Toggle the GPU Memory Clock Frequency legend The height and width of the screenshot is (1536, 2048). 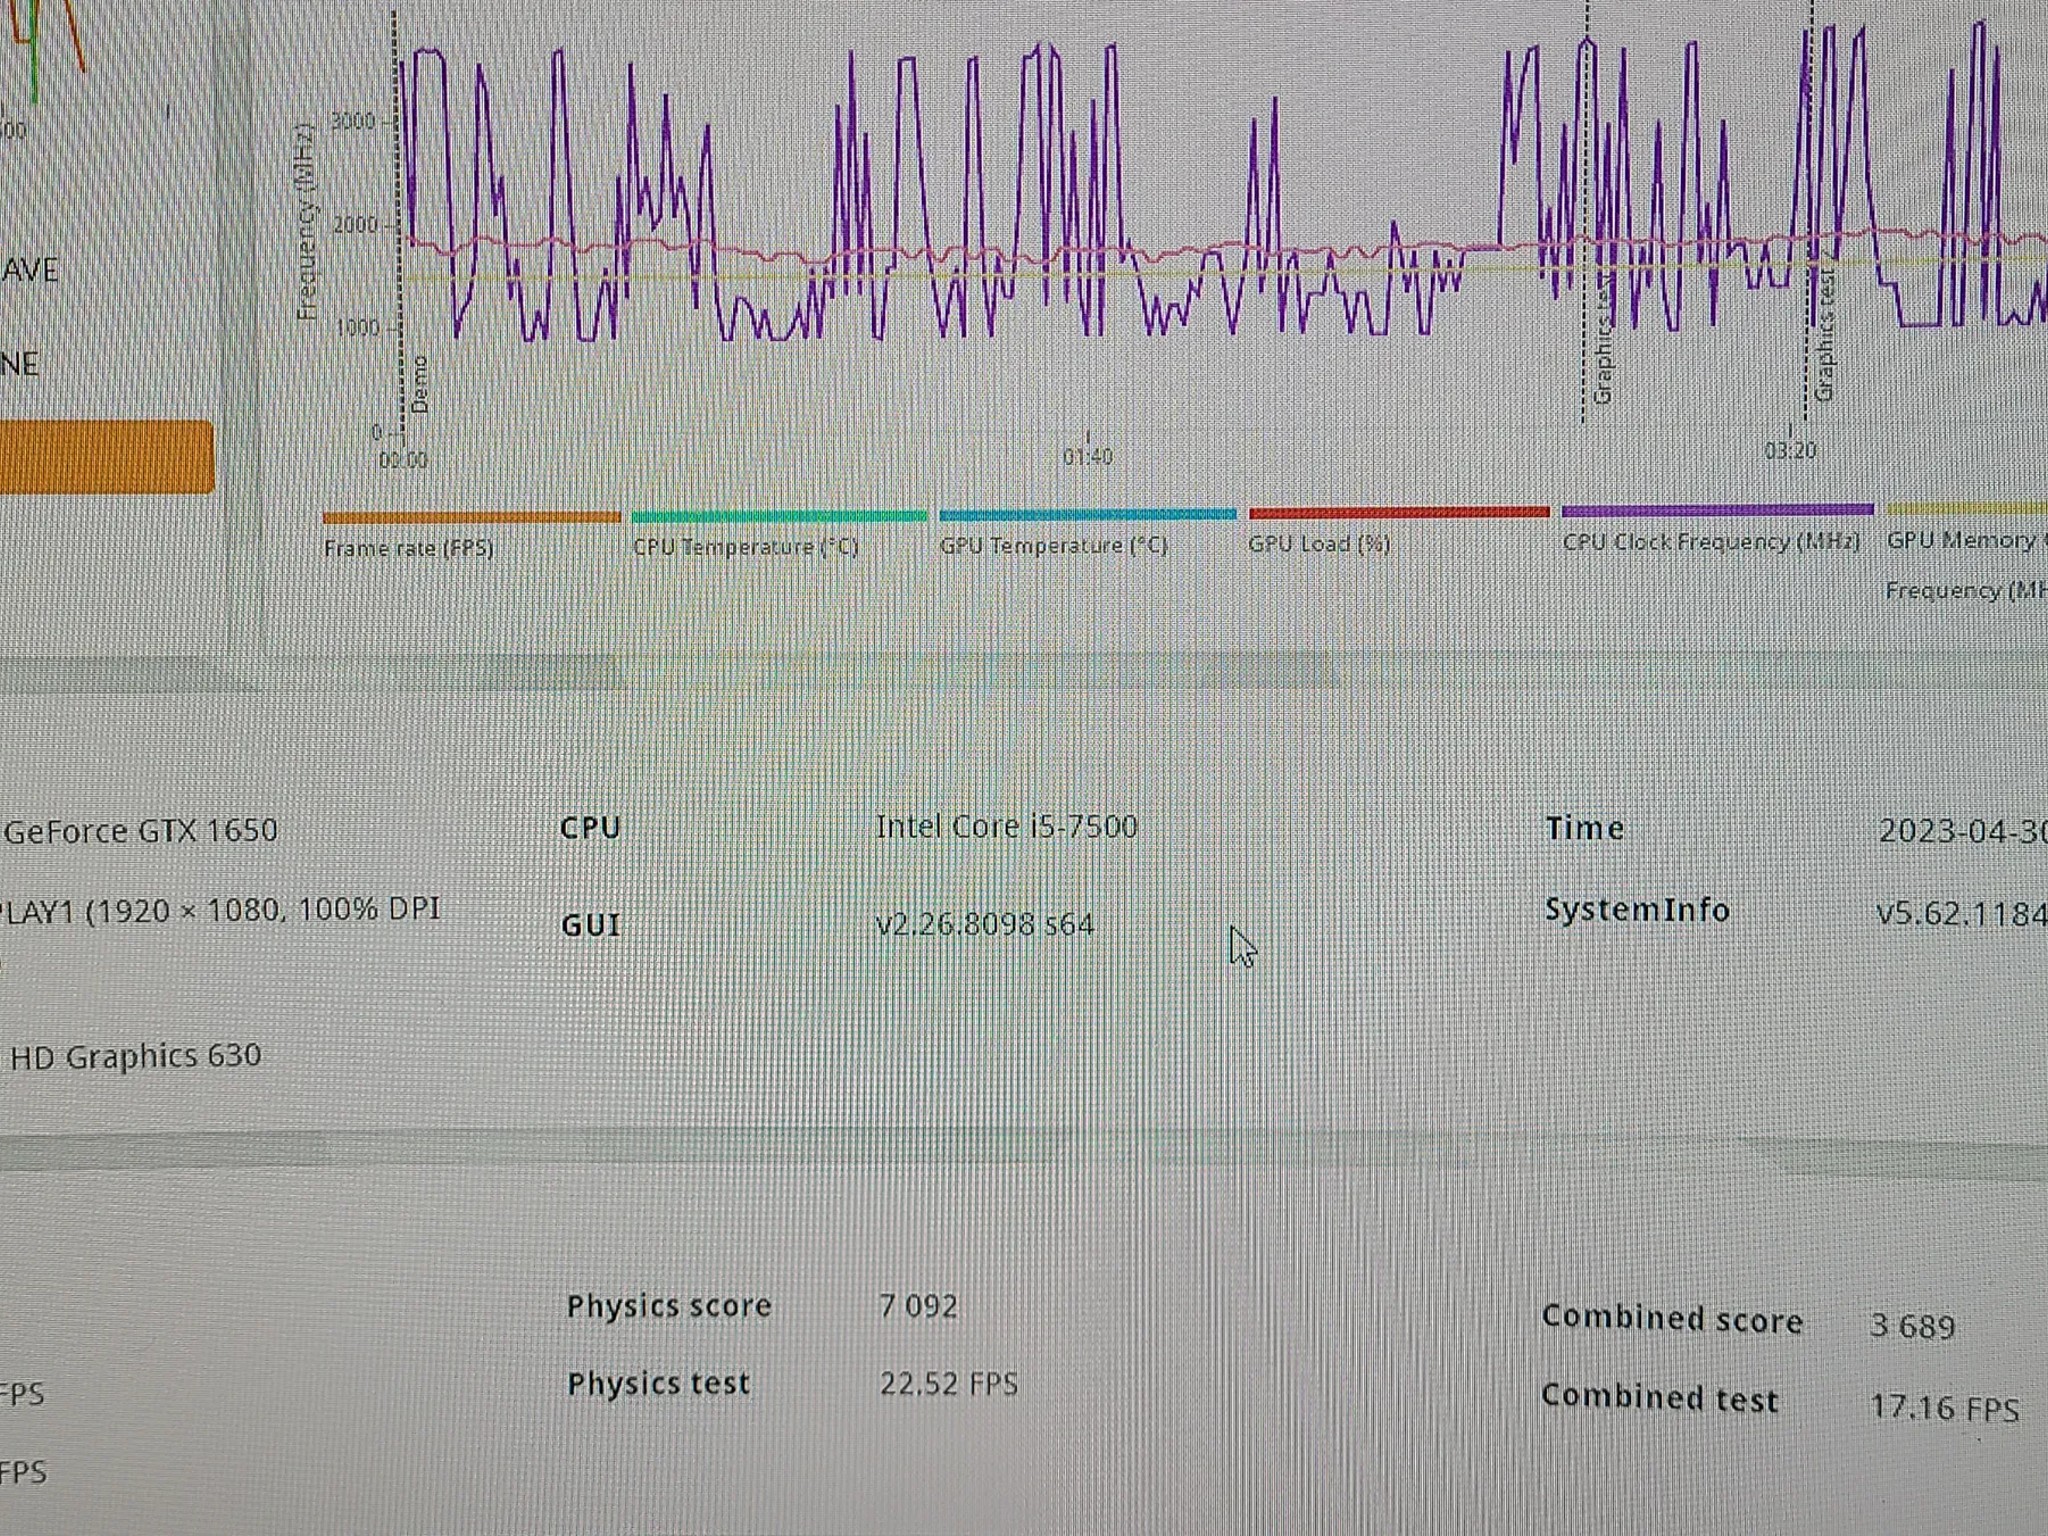click(1966, 565)
